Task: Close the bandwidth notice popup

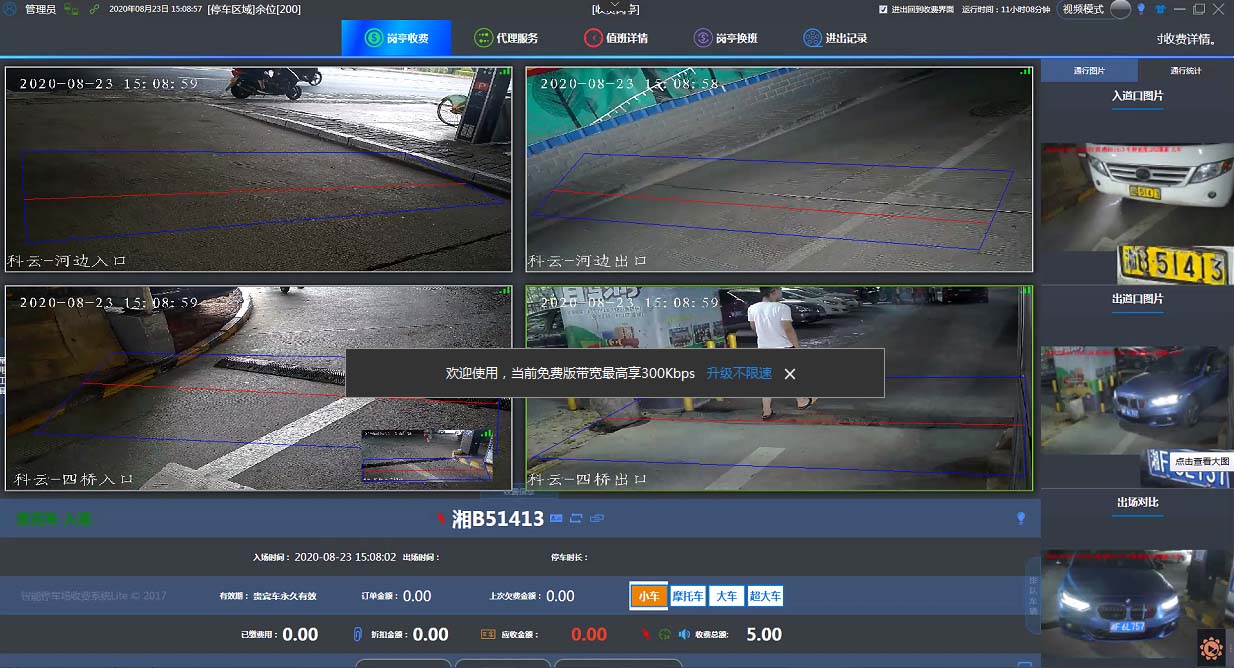Action: pyautogui.click(x=790, y=374)
